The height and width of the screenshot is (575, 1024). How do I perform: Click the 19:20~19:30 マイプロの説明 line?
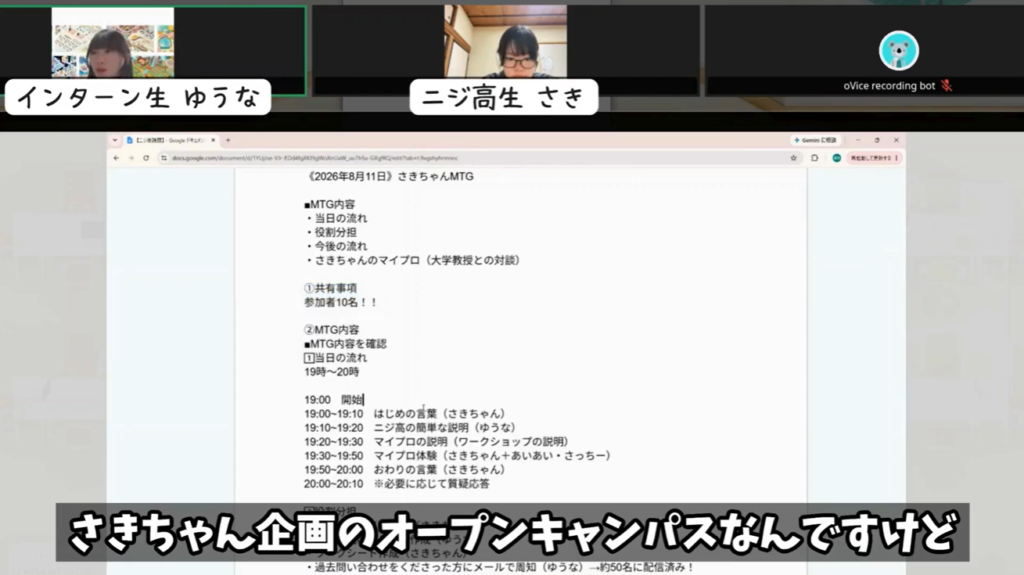(x=436, y=442)
